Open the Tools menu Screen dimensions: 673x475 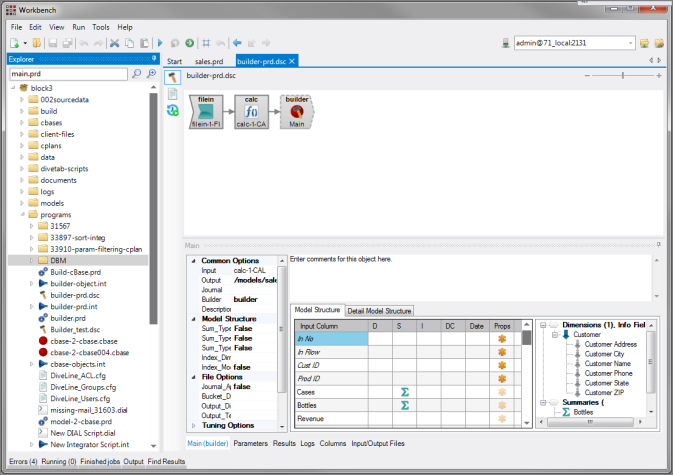point(101,26)
